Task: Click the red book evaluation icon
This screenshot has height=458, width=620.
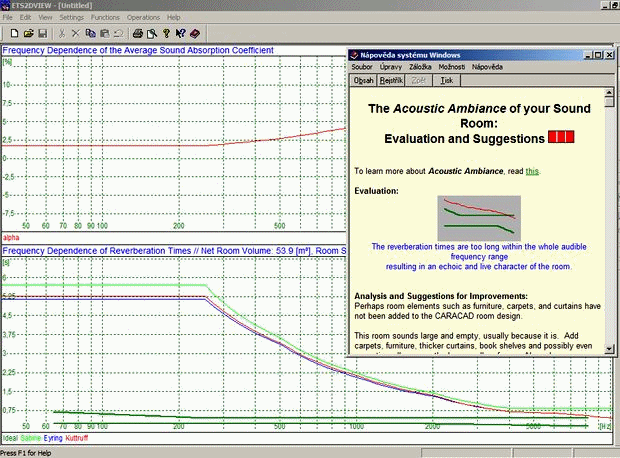Action: (195, 34)
